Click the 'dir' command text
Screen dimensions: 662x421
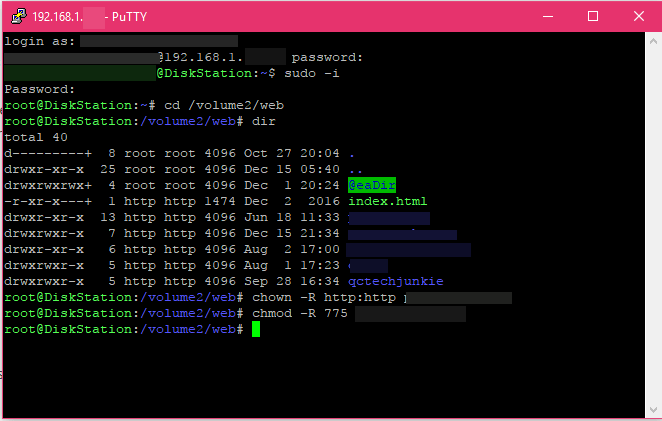pyautogui.click(x=264, y=122)
